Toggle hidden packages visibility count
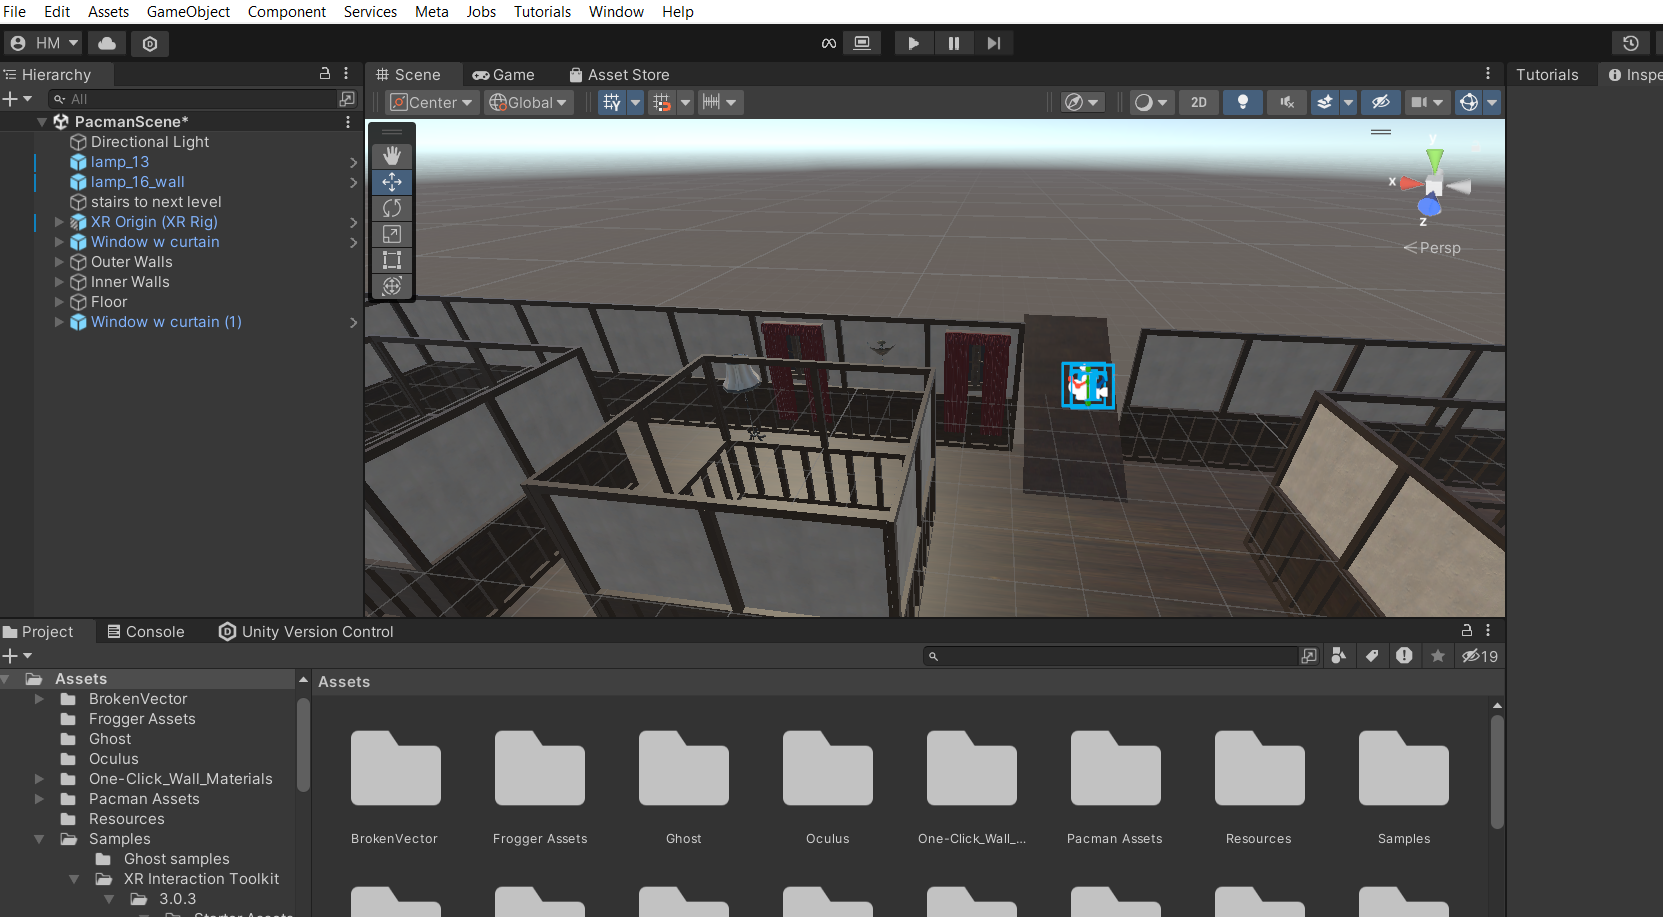Screen dimensions: 1663x917 [x=1480, y=656]
